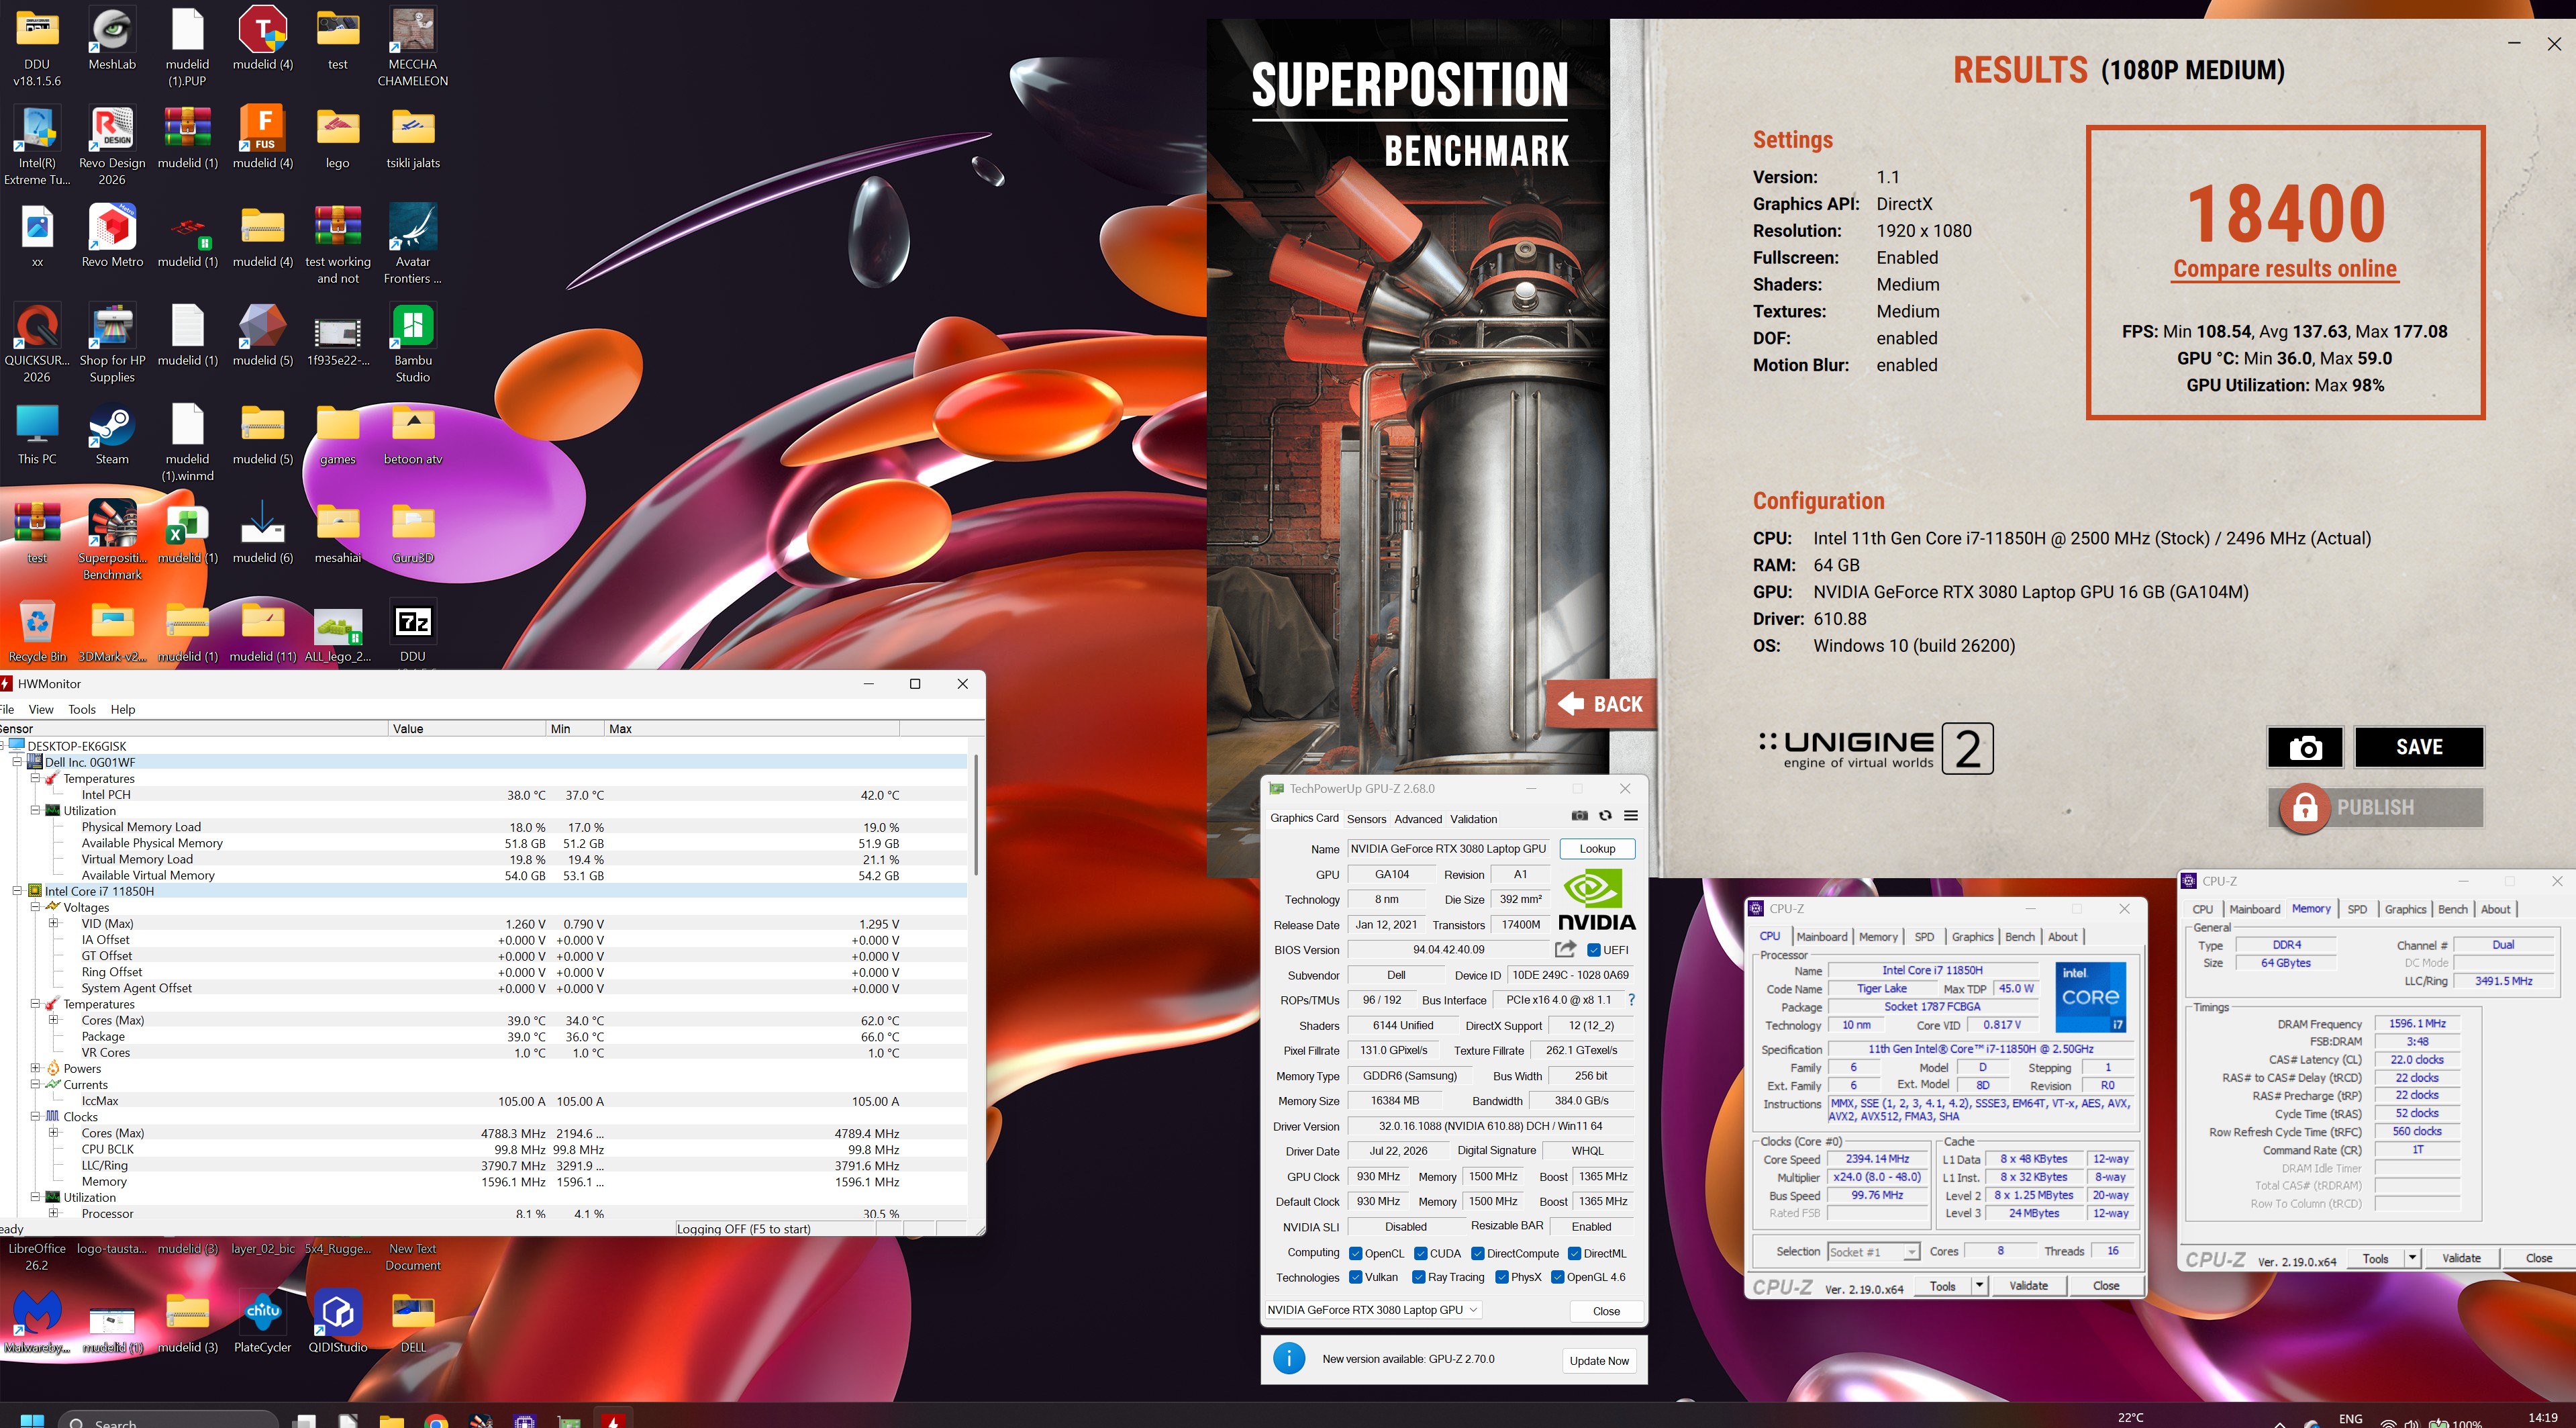Toggle the Ray Tracing checkbox in GPU-Z
Viewport: 2576px width, 1428px height.
(x=1419, y=1277)
